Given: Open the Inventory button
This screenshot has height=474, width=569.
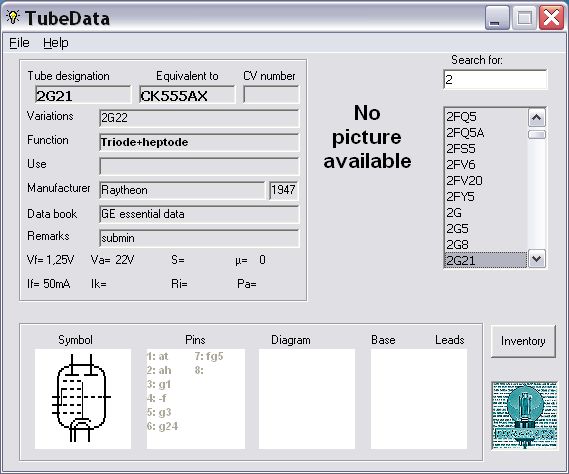Looking at the screenshot, I should pos(523,341).
